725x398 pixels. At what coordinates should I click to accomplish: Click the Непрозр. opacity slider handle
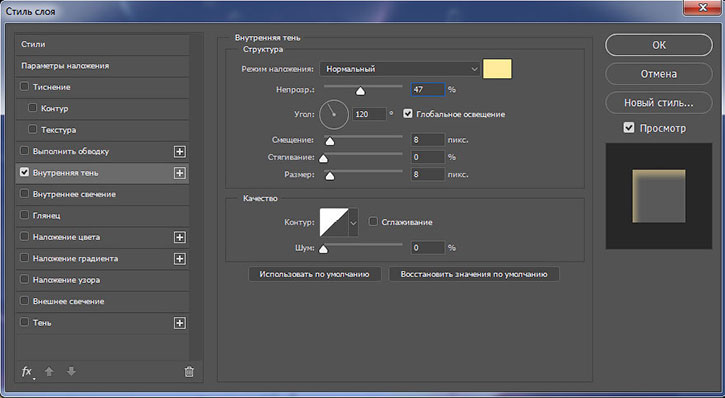point(360,92)
